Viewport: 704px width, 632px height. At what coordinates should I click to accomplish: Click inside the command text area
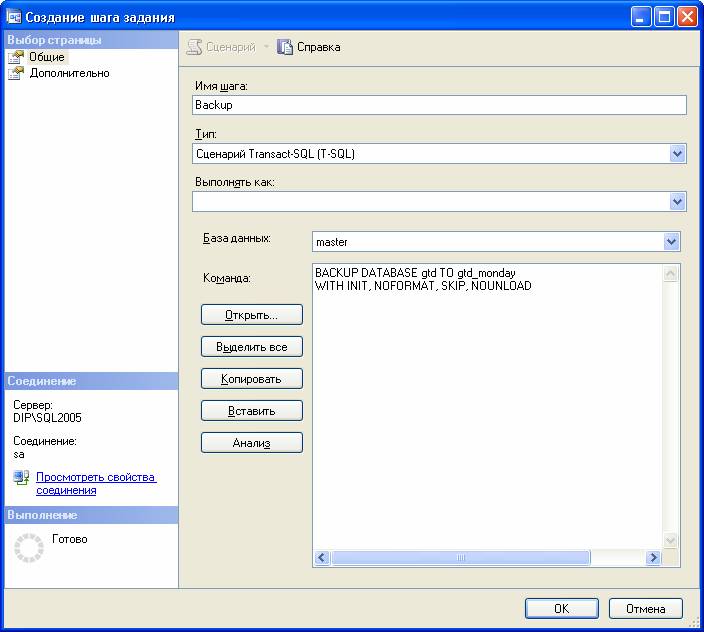tap(488, 400)
